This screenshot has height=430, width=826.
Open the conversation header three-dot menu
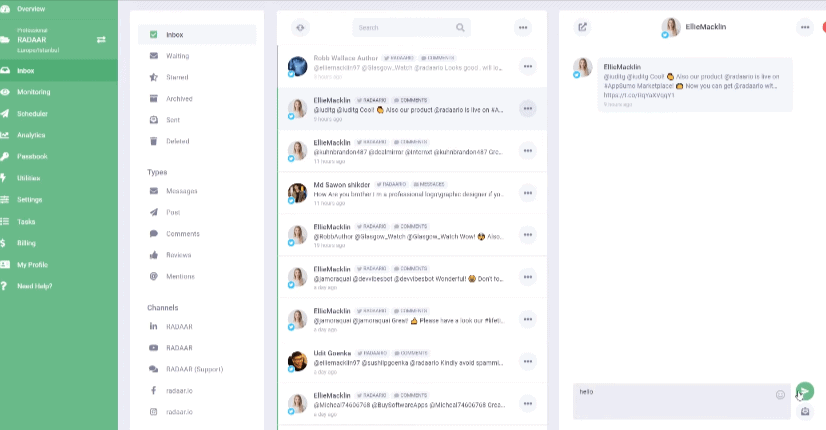coord(804,27)
